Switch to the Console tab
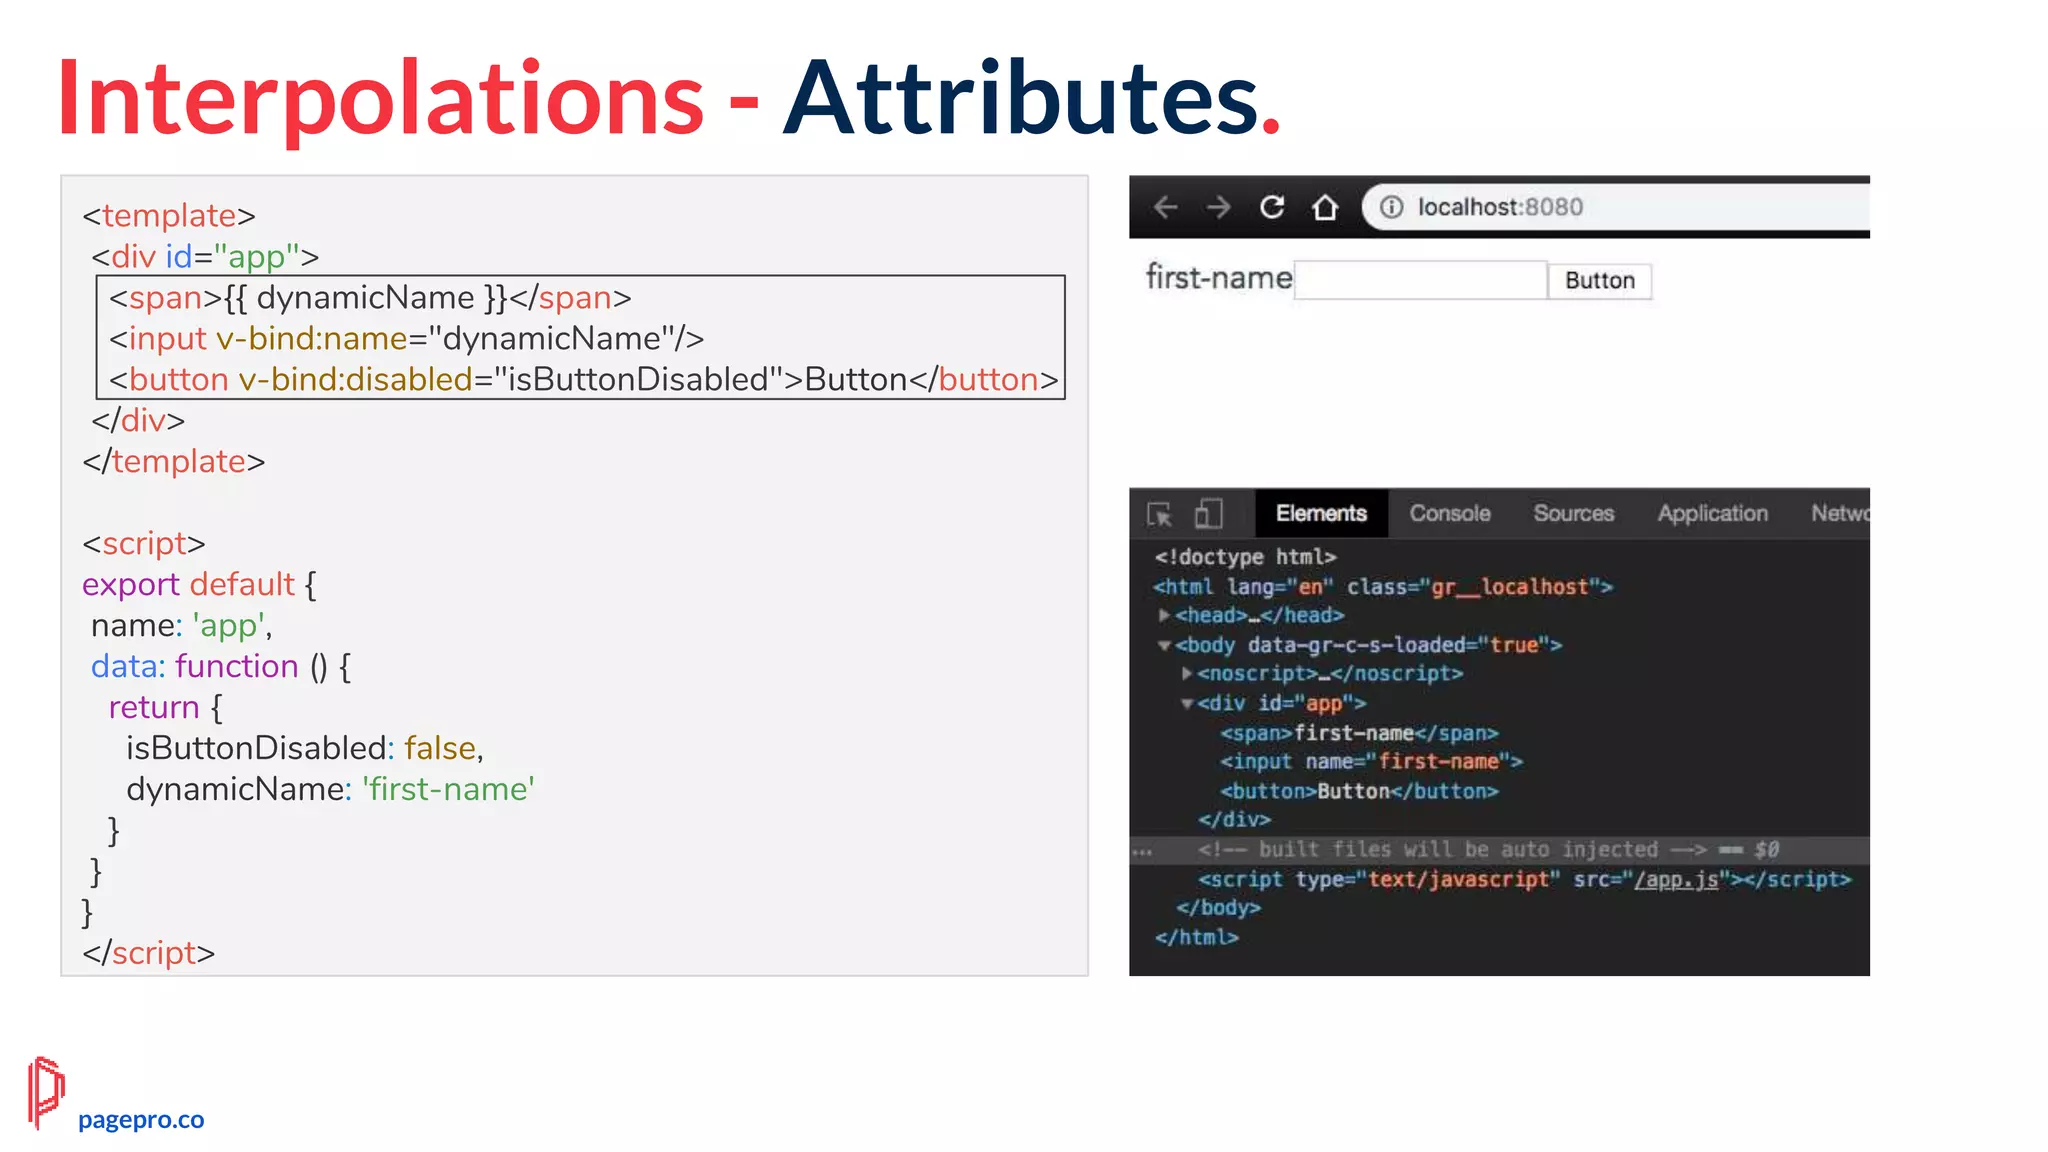 point(1449,514)
